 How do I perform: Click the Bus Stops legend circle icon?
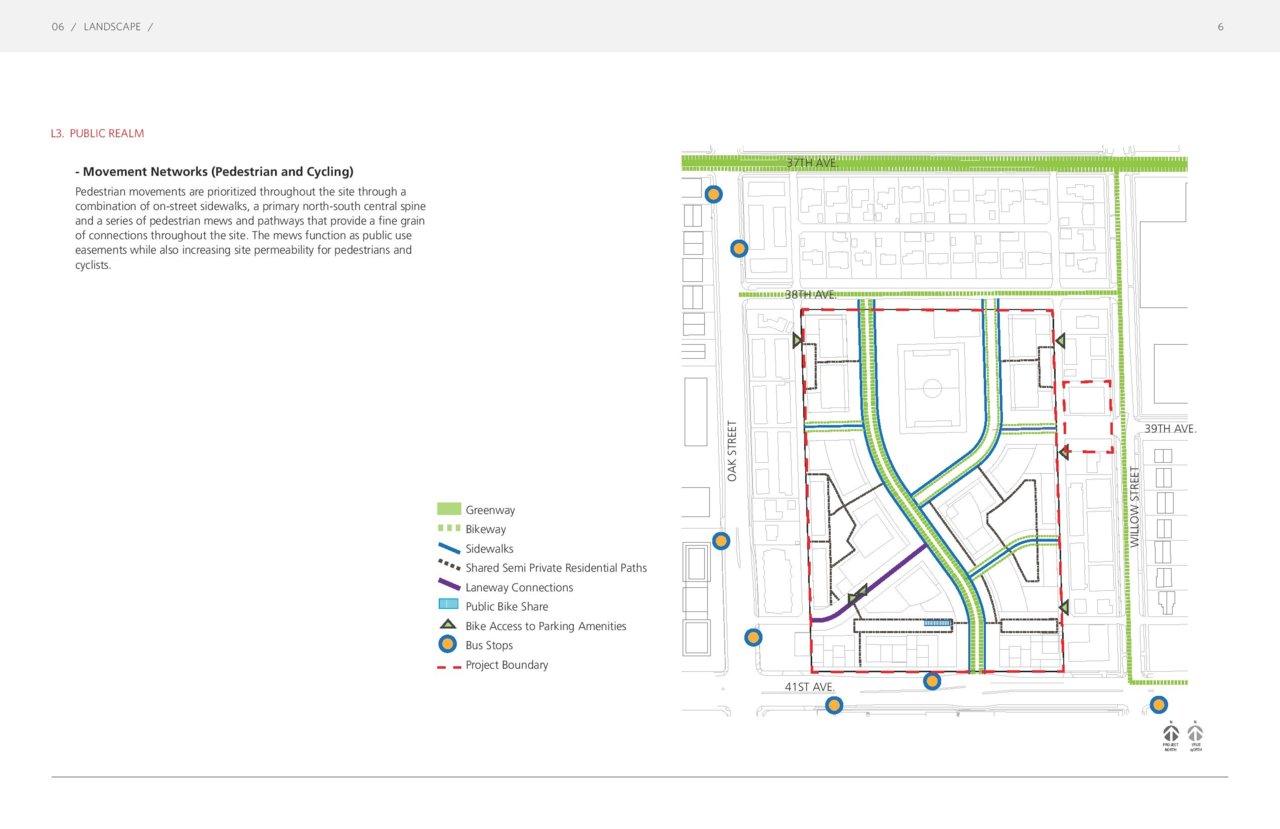coord(448,644)
